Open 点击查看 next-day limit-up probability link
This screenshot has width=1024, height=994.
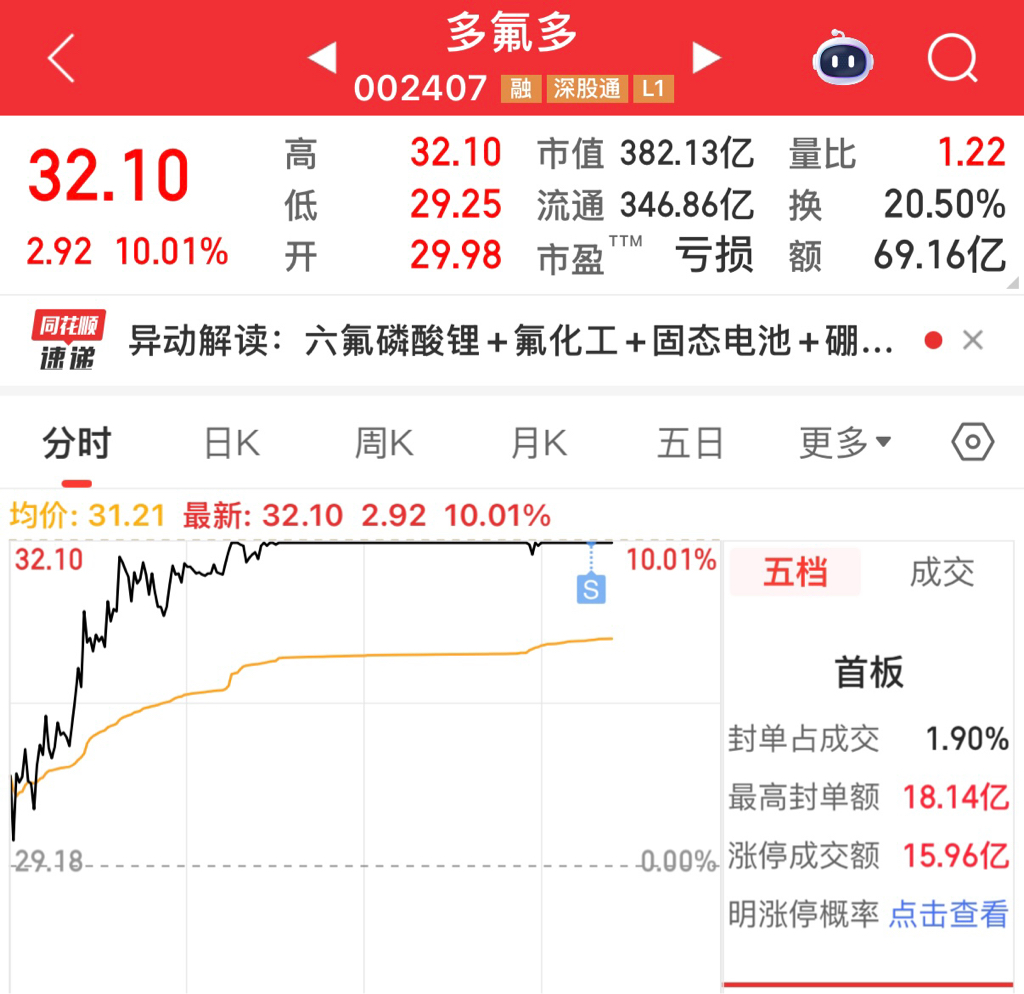(949, 914)
